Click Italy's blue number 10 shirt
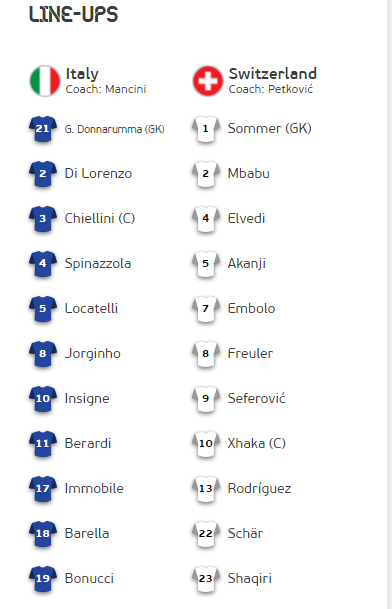This screenshot has width=392, height=609. coord(43,399)
